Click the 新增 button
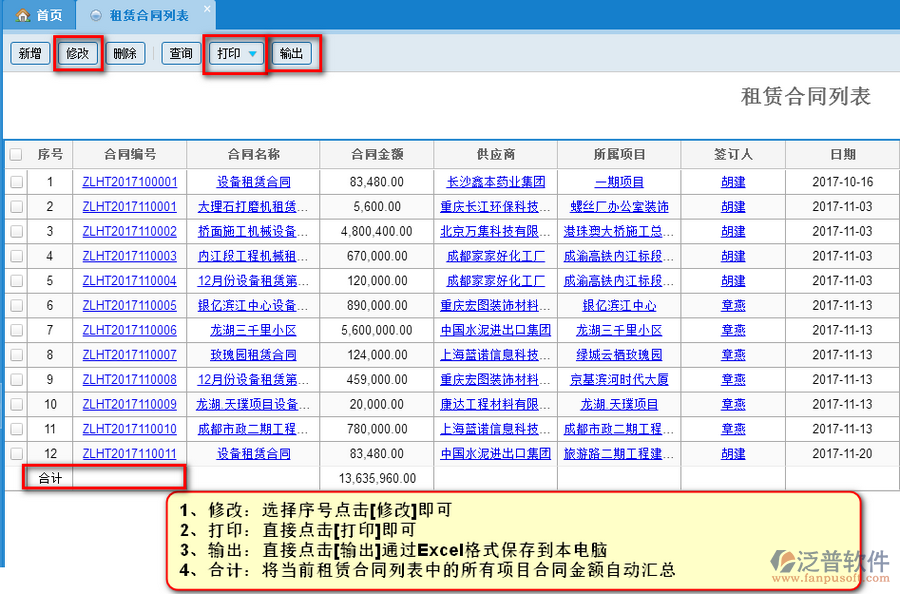The height and width of the screenshot is (594, 900). [x=29, y=54]
